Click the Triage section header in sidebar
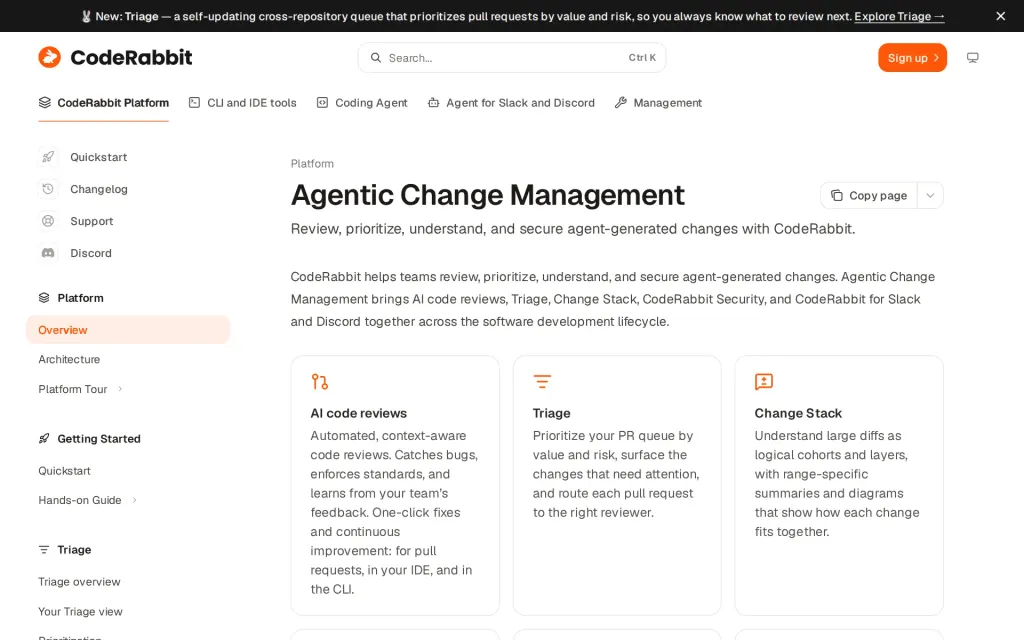 pos(74,550)
